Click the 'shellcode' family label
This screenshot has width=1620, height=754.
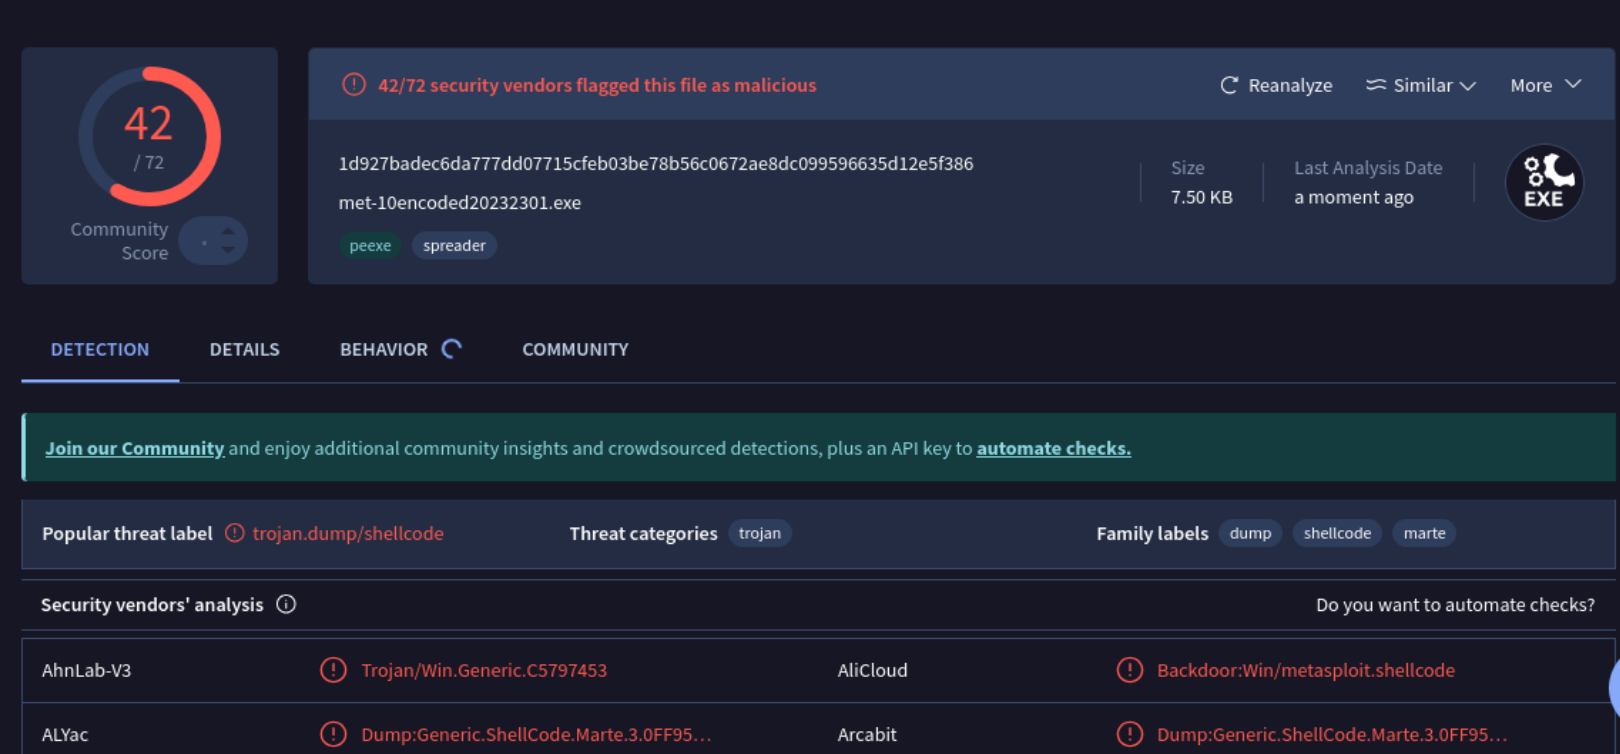pyautogui.click(x=1337, y=533)
